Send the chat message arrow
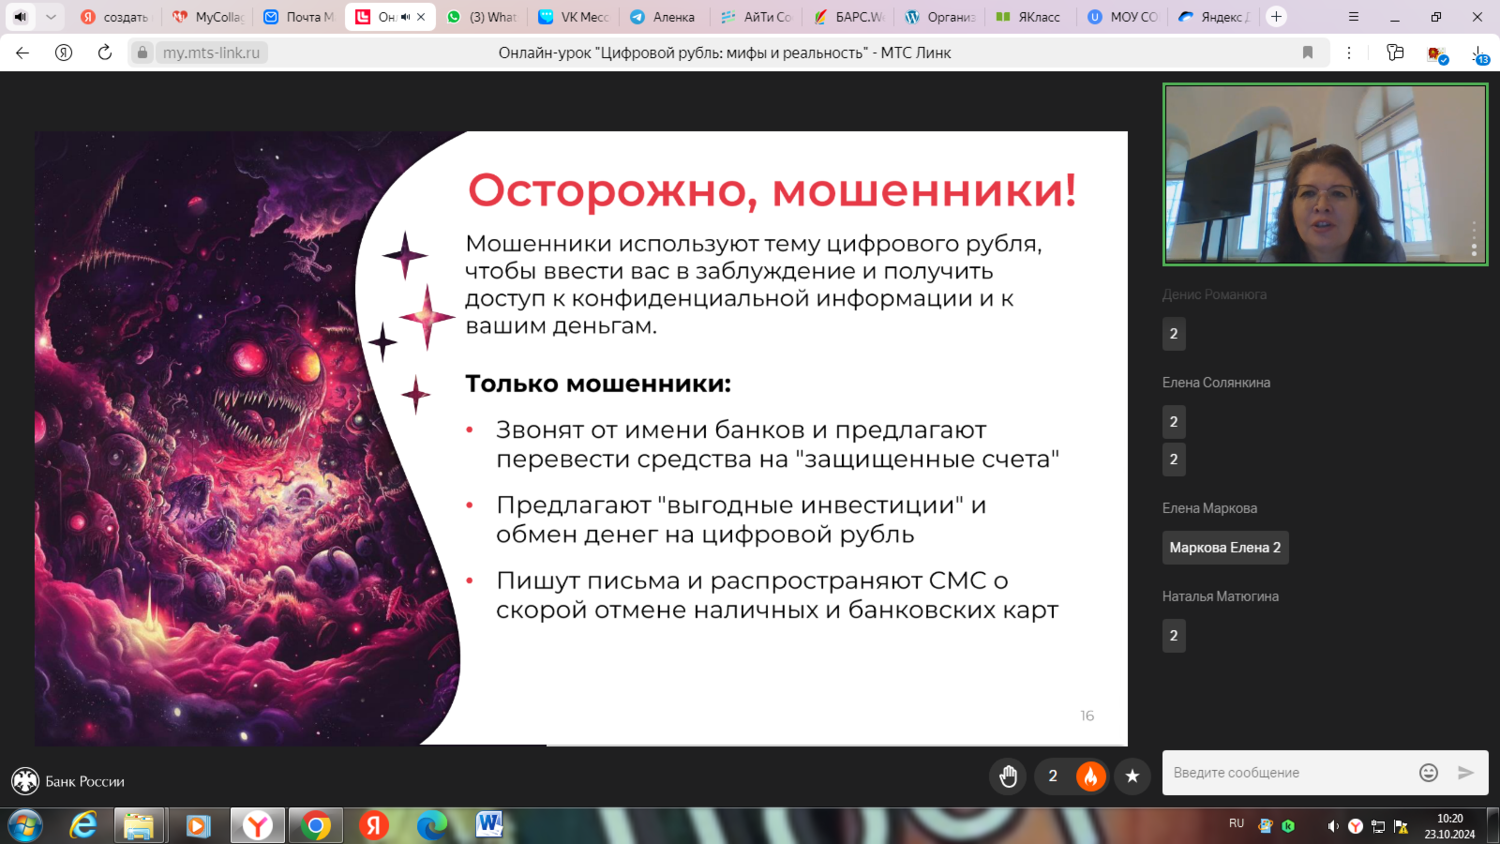 tap(1466, 772)
